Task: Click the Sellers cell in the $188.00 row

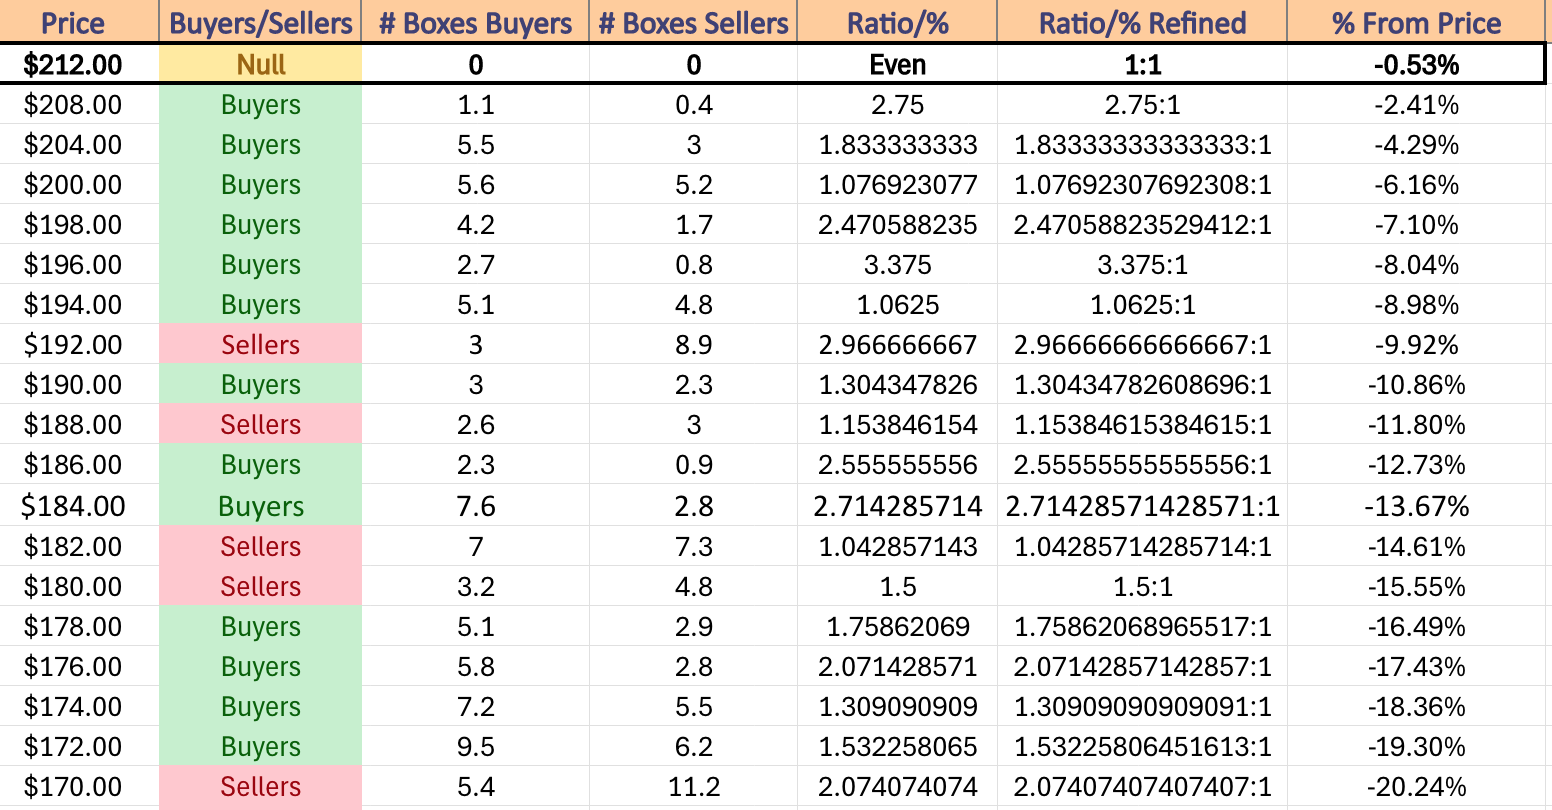Action: [261, 424]
